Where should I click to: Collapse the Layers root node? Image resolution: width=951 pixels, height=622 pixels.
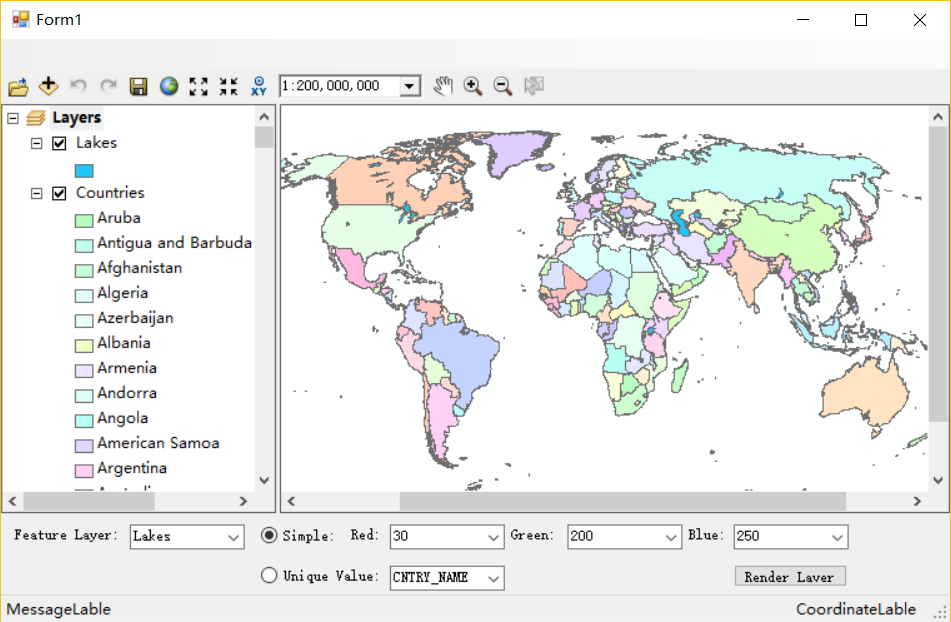coord(13,118)
